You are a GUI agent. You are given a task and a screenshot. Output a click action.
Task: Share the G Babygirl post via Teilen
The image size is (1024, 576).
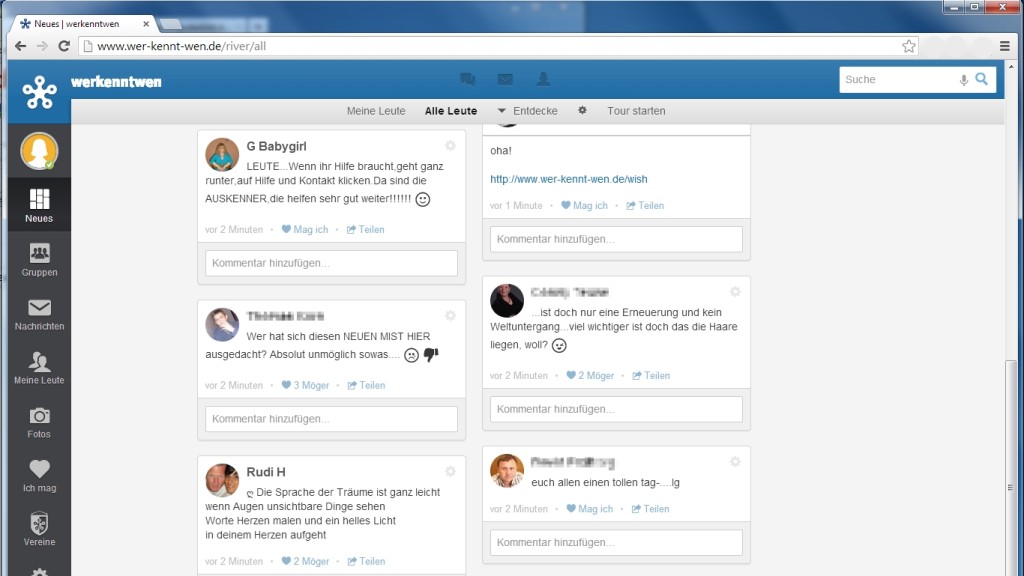coord(366,229)
